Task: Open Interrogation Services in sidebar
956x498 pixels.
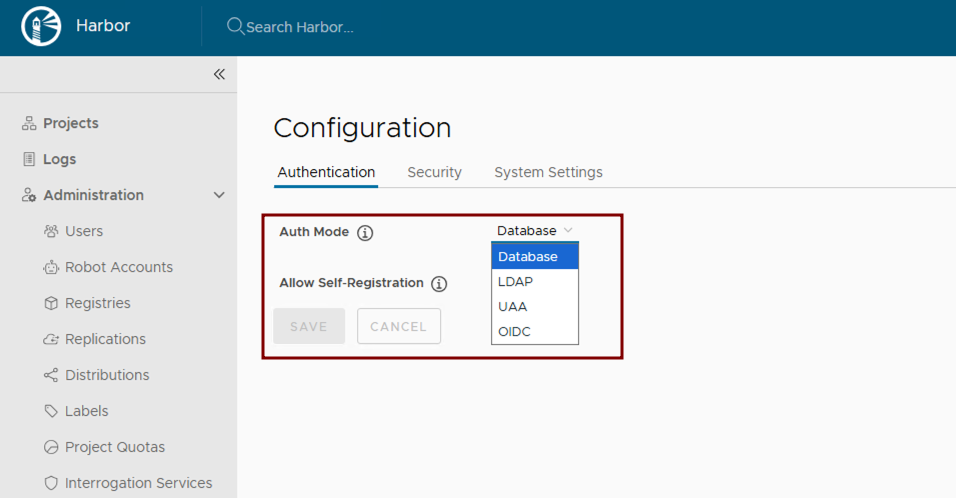Action: pos(138,483)
